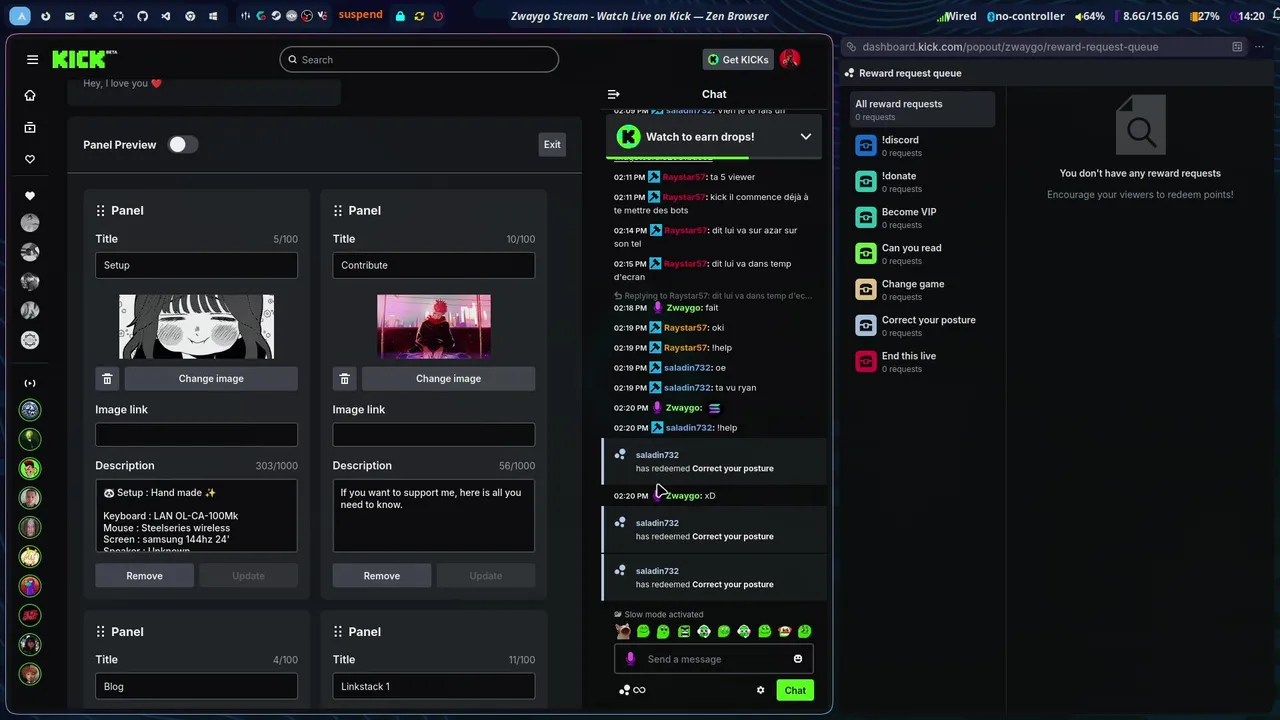Open the user profile avatar
Screen dimensions: 1280x720
coord(790,59)
